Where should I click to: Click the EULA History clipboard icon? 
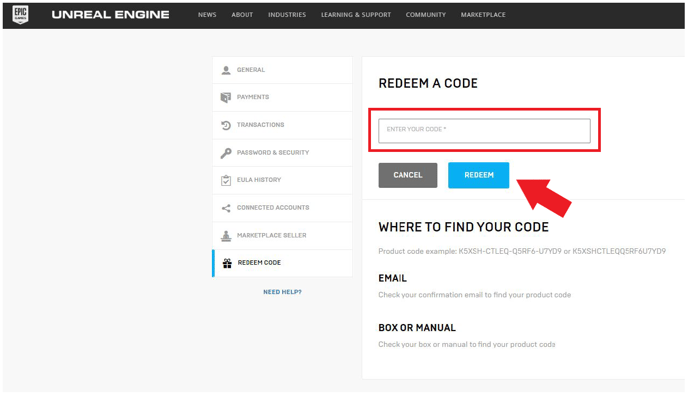click(226, 180)
